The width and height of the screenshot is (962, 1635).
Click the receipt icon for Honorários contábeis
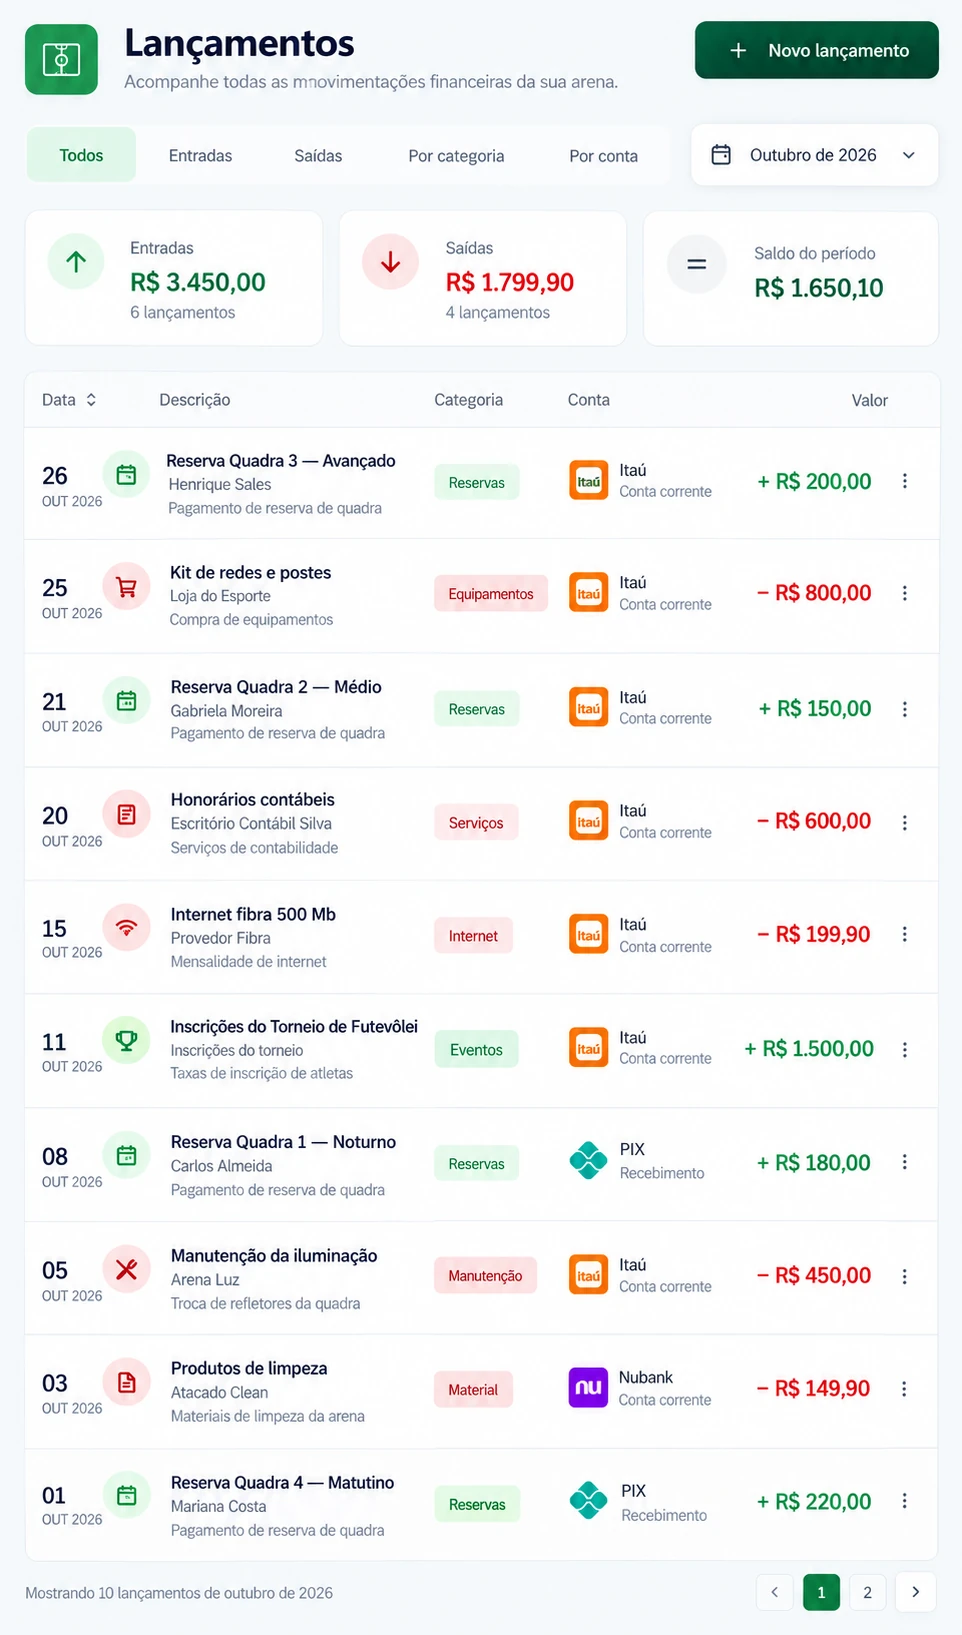point(126,814)
